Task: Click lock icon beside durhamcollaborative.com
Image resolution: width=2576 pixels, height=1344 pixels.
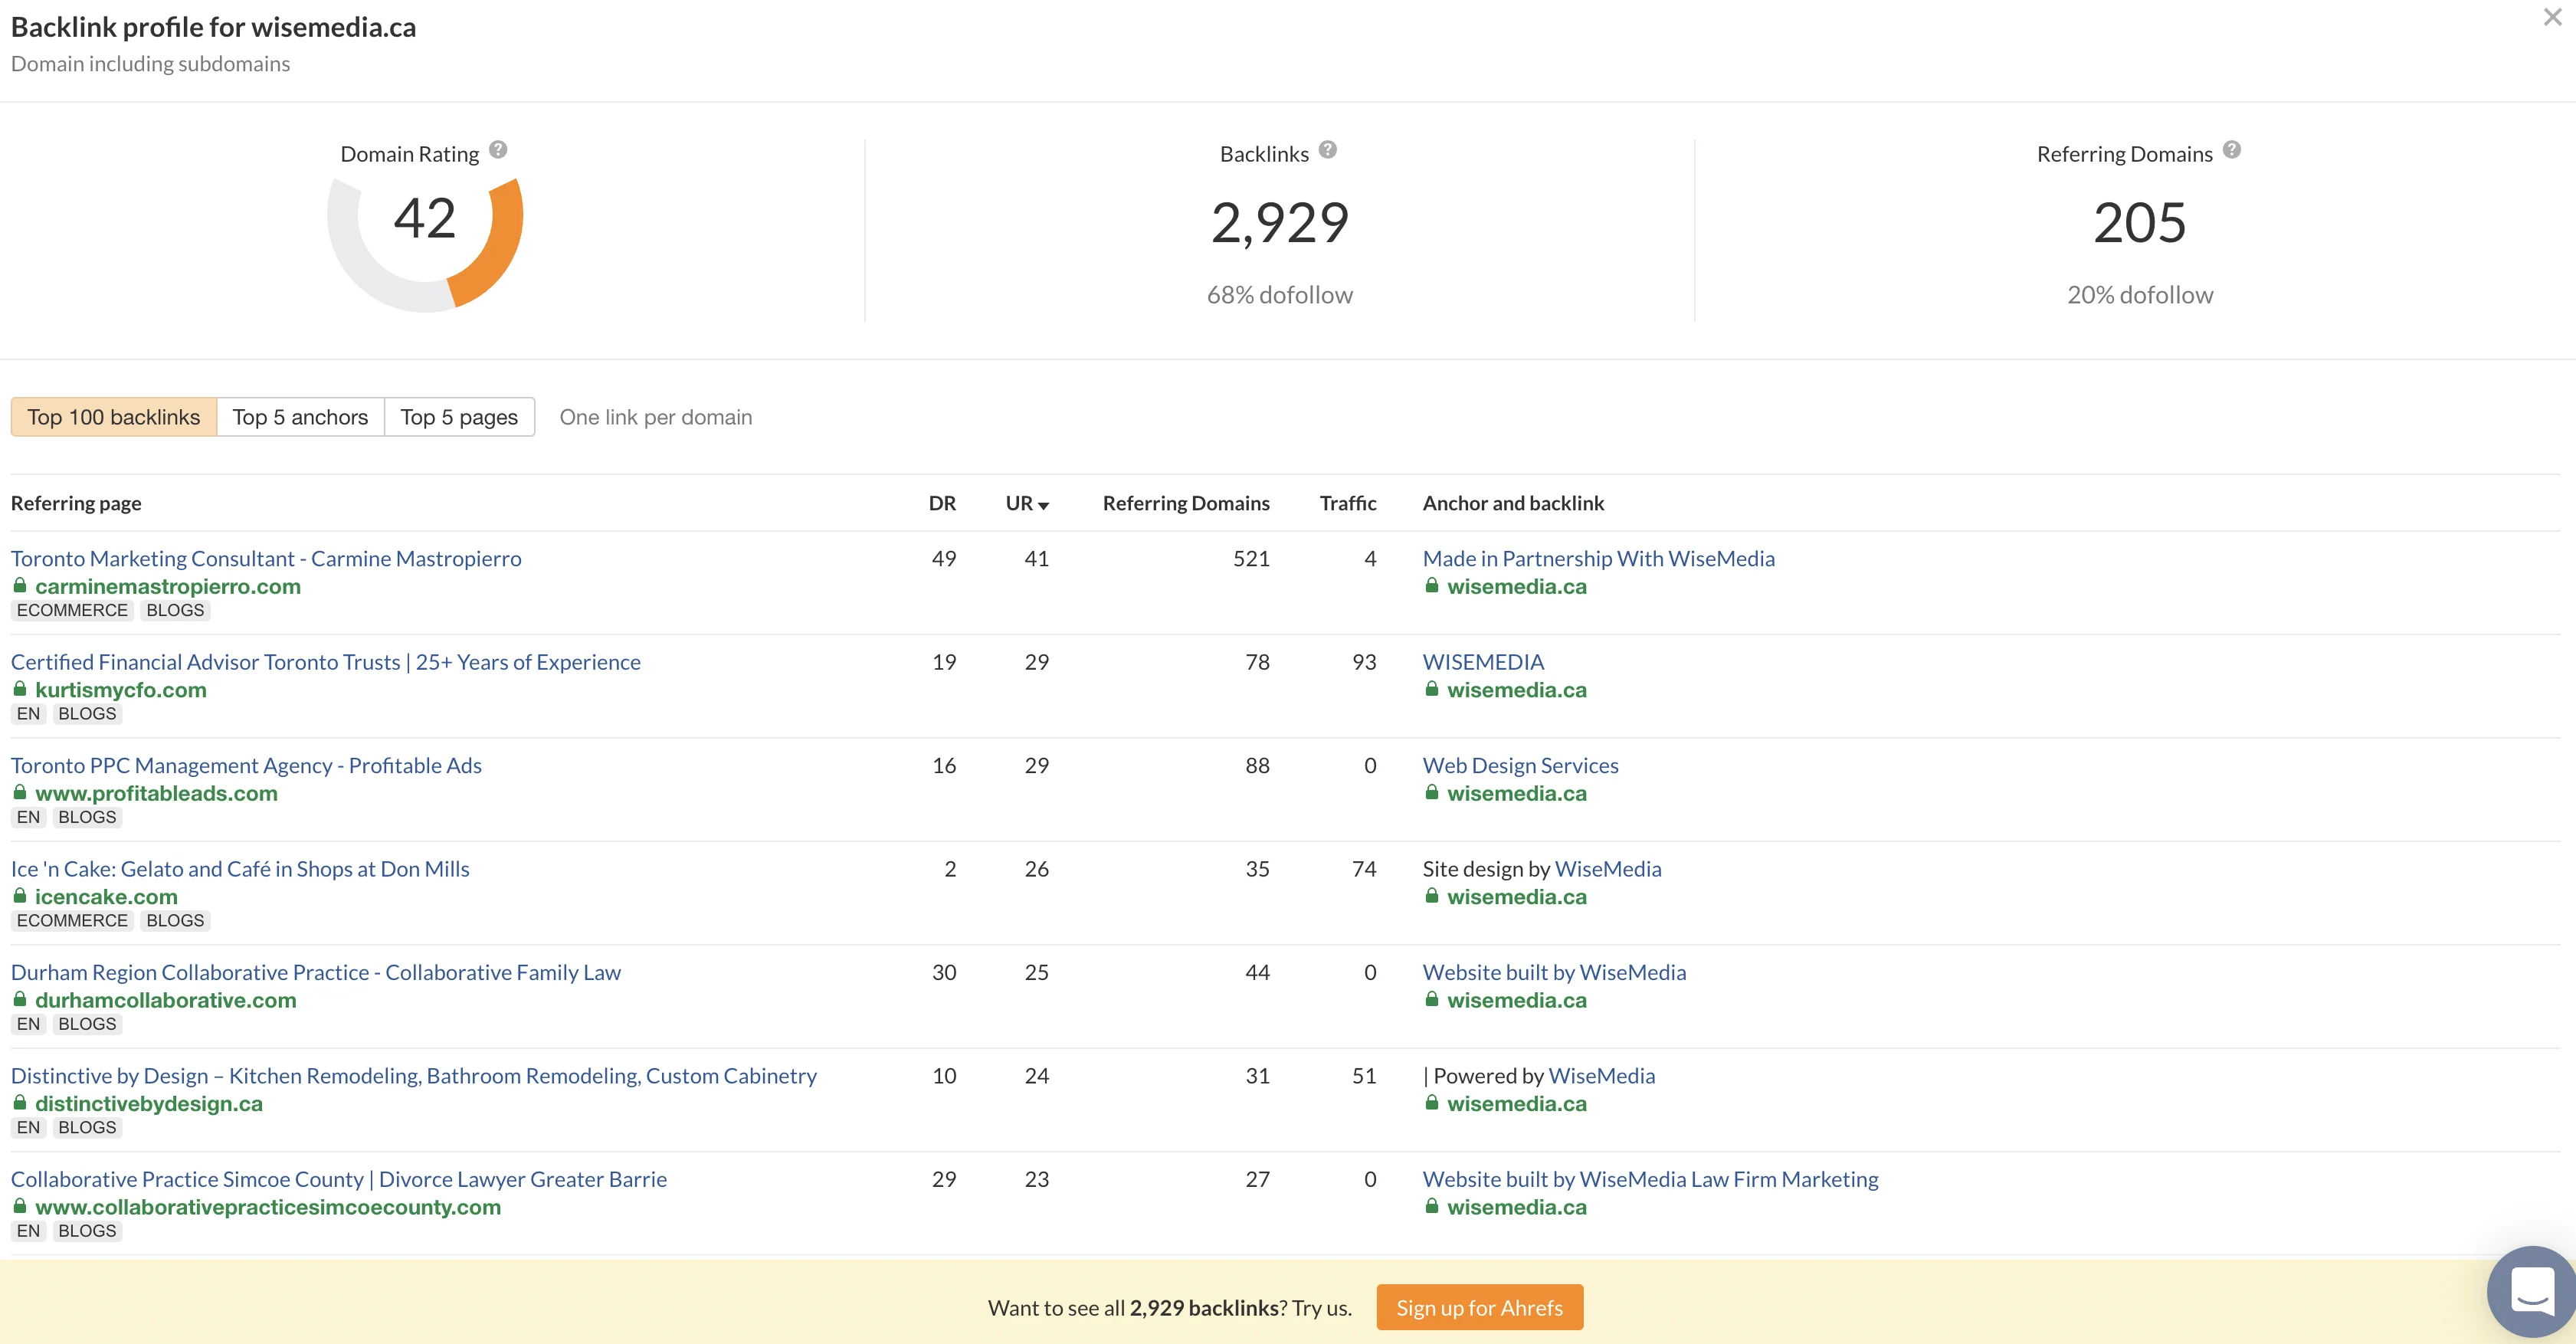Action: click(19, 999)
